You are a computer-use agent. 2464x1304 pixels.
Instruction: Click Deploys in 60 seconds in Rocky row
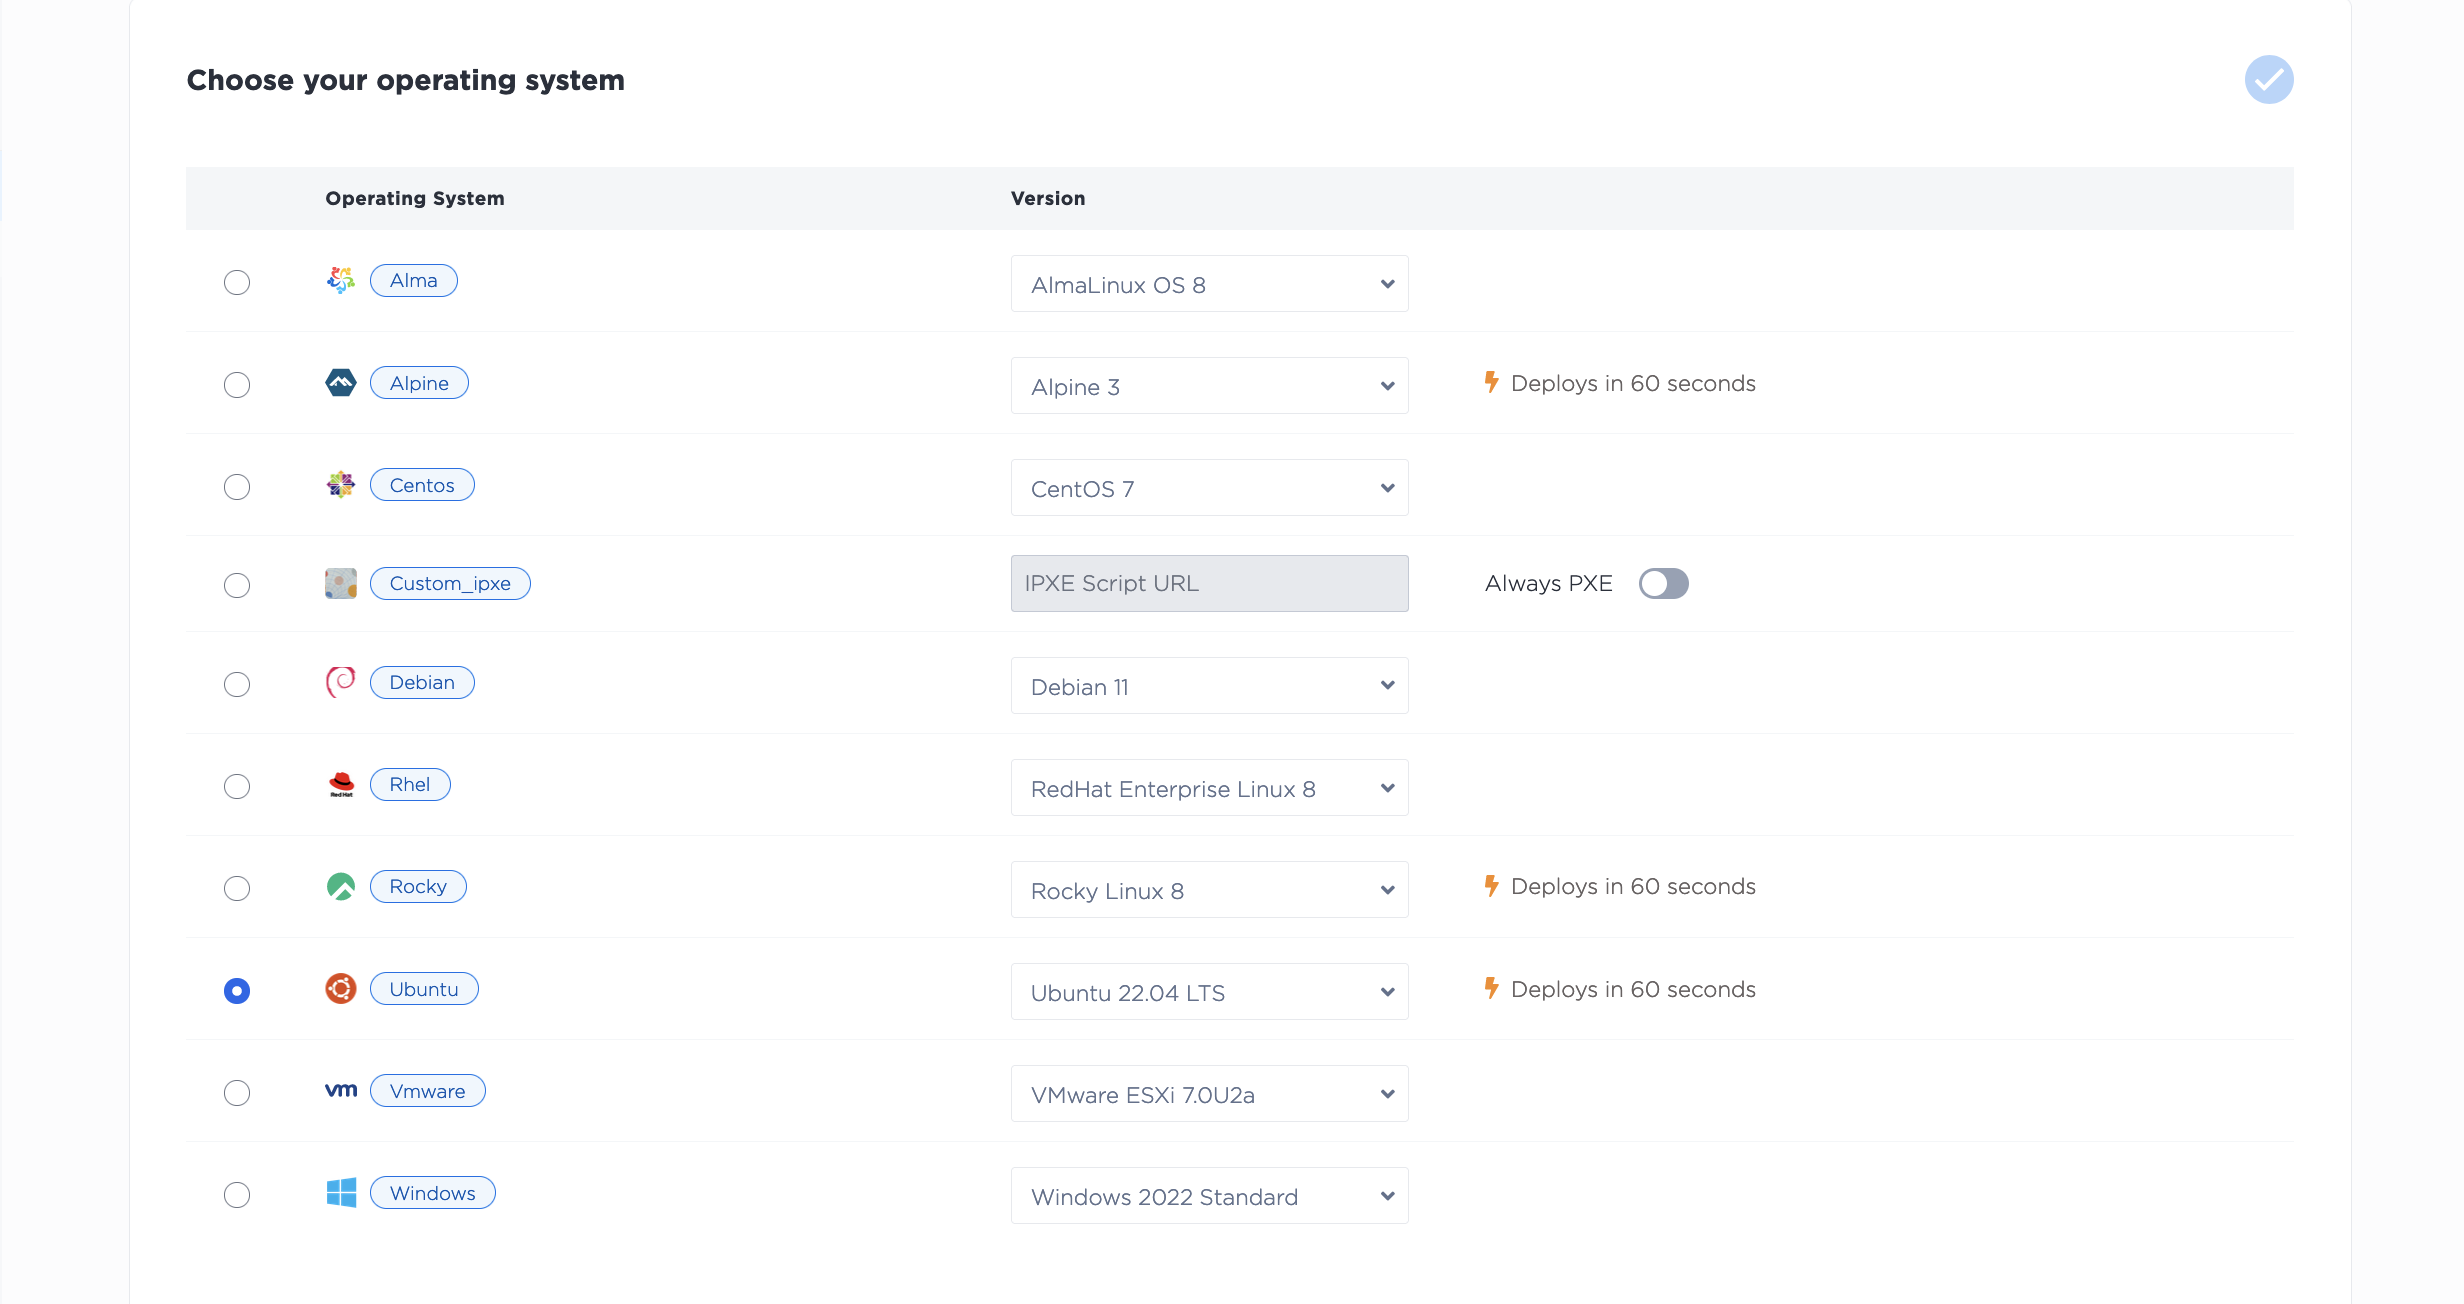[1633, 886]
